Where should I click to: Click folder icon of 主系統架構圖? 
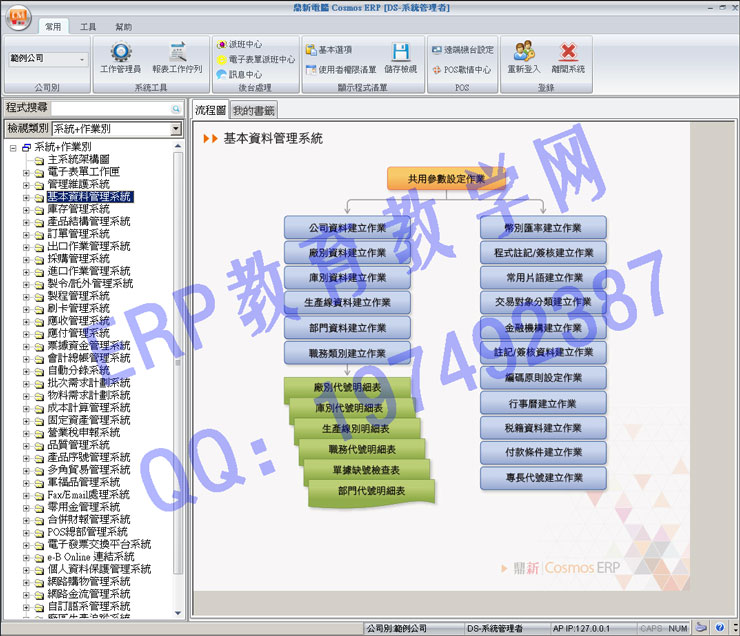point(39,160)
